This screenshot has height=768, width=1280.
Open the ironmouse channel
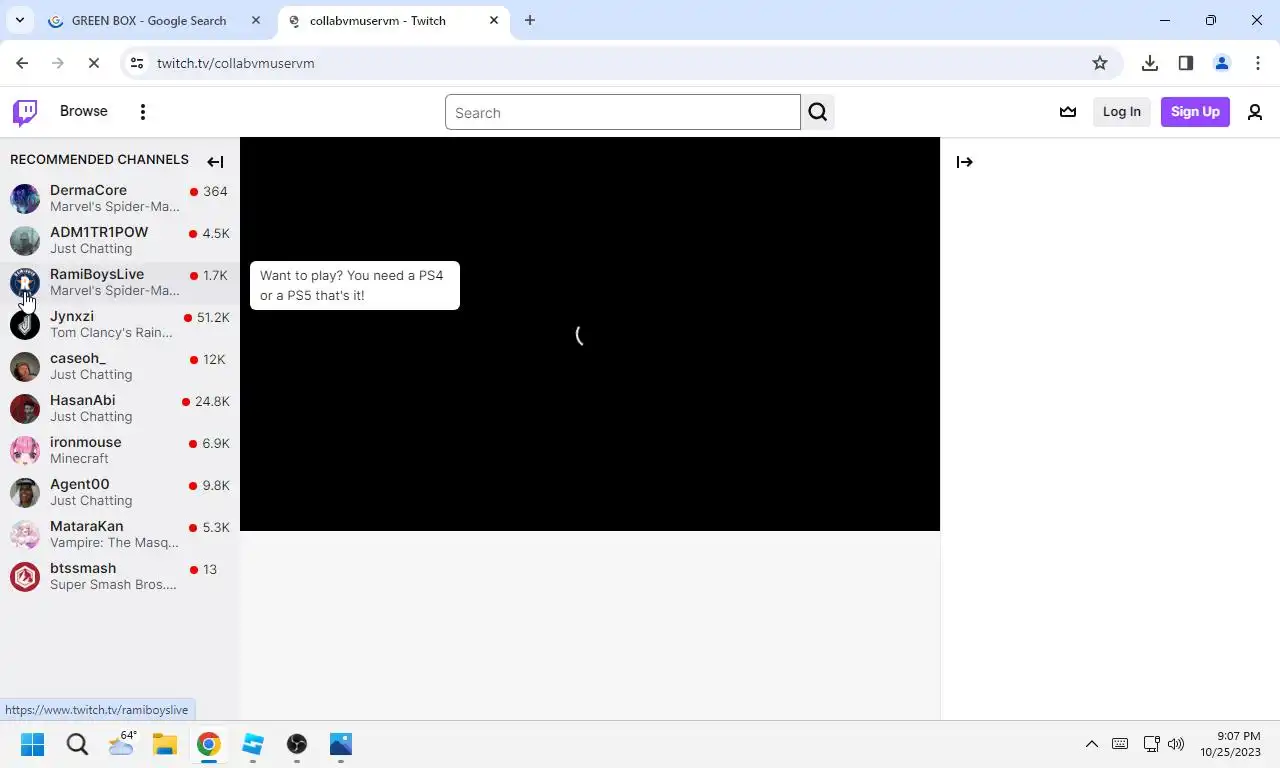[120, 450]
